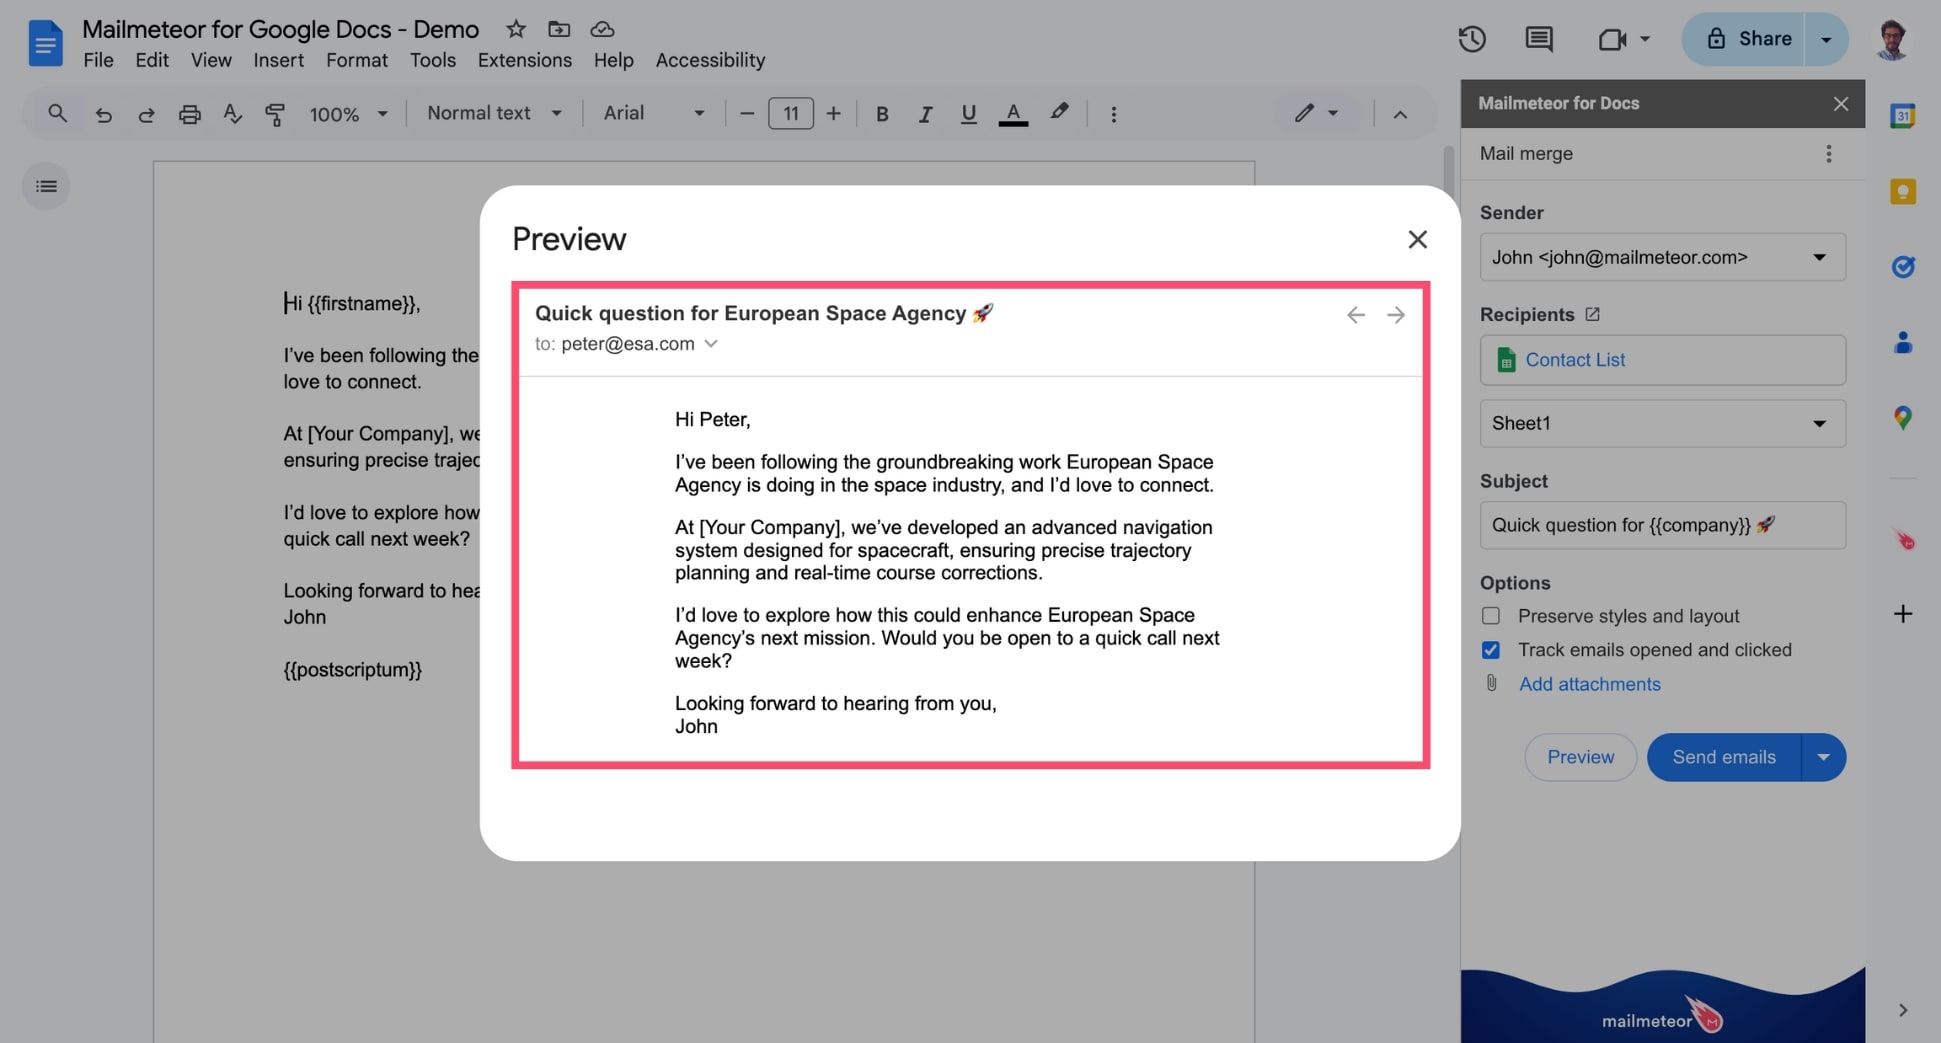
Task: Start a Meet call camera icon
Action: coord(1612,39)
